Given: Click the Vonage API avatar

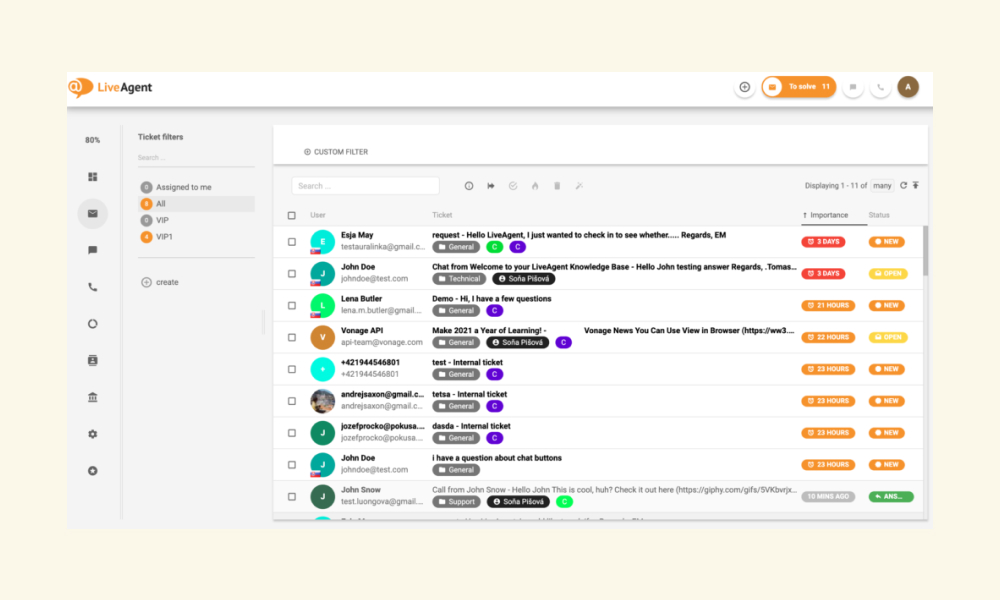Looking at the screenshot, I should pos(323,337).
